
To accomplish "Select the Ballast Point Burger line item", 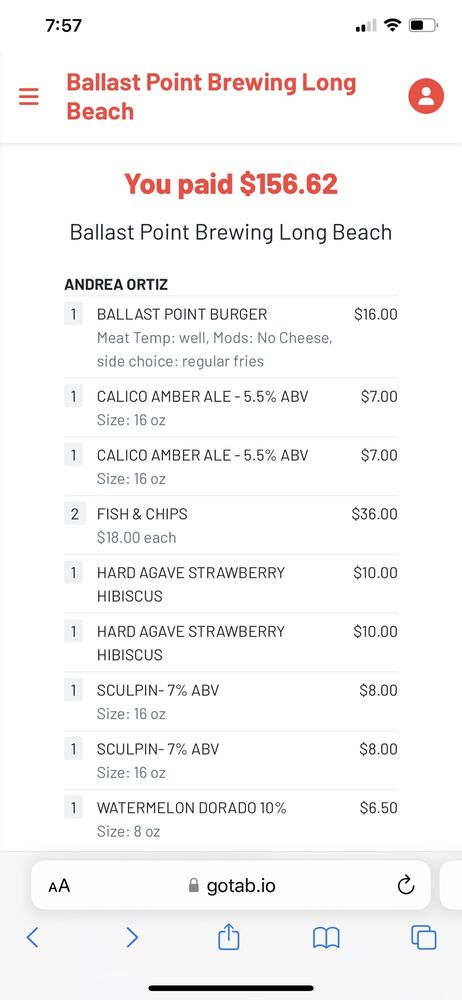I will point(230,337).
